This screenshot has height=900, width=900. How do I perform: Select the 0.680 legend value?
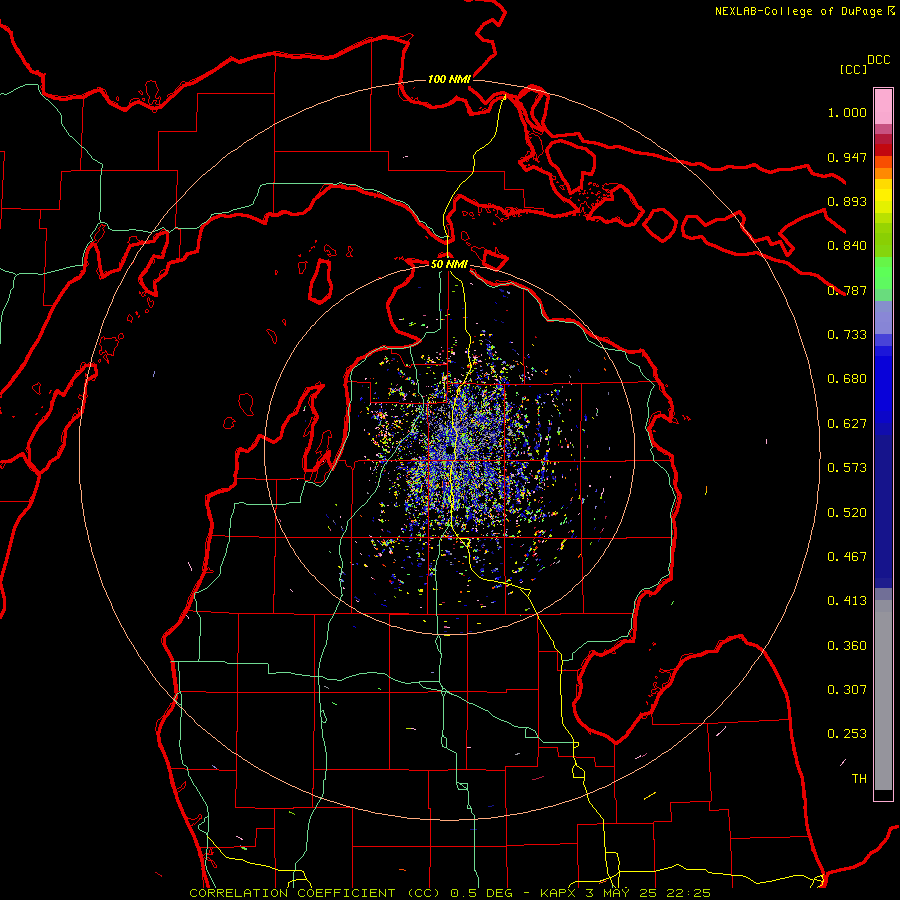click(x=847, y=379)
